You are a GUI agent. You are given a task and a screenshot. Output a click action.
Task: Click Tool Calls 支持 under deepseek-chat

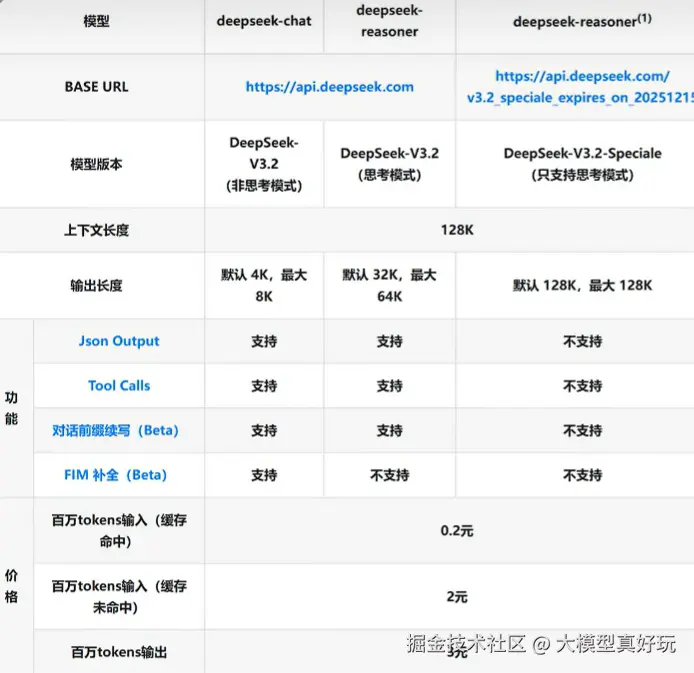tap(264, 386)
